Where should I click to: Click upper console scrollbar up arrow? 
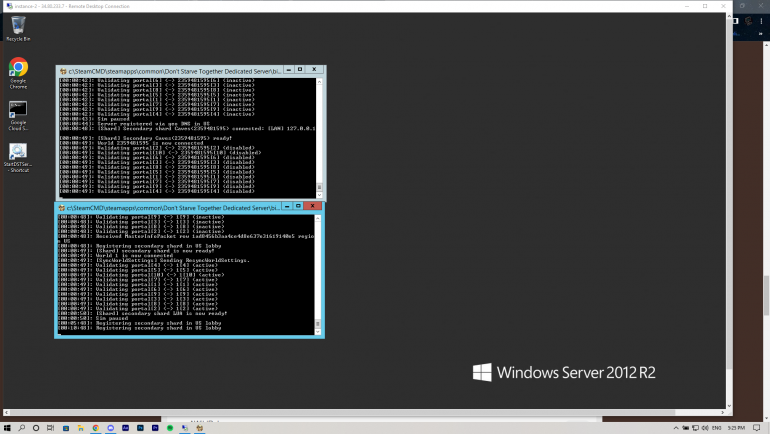pos(319,81)
